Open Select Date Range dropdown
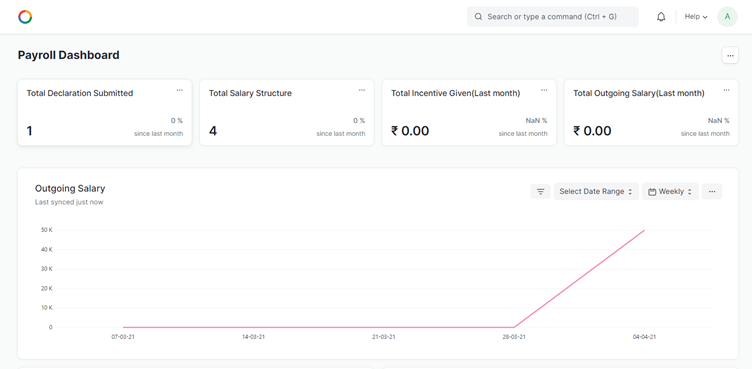752x369 pixels. coord(596,191)
